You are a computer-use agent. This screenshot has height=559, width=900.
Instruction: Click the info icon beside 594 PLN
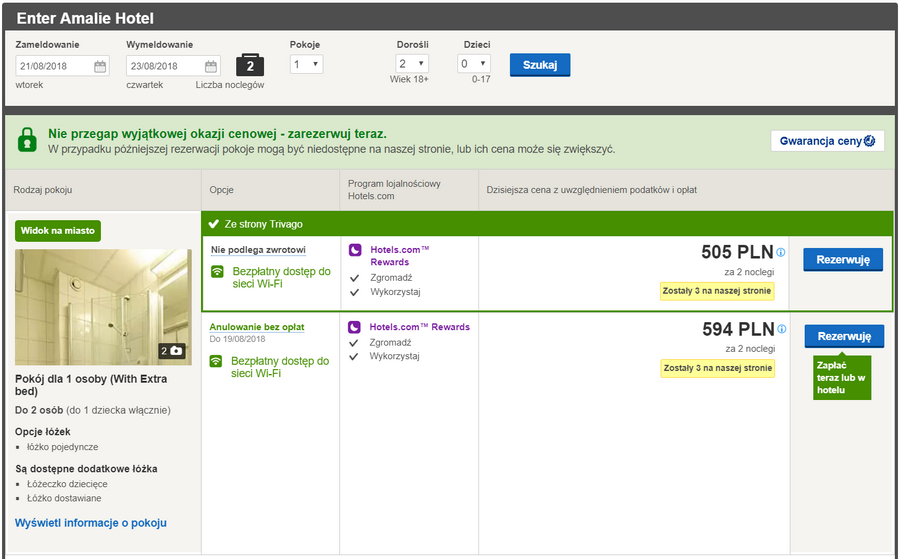pos(782,329)
